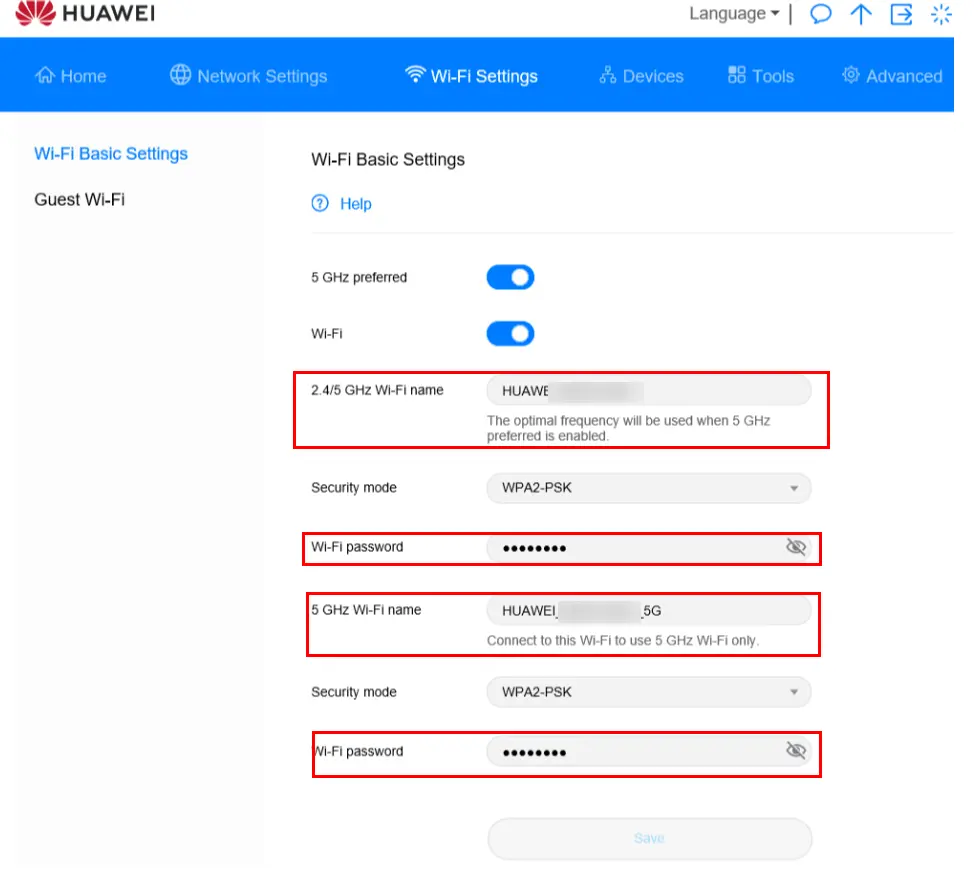Open the Advanced tab
Image resolution: width=978 pixels, height=891 pixels.
point(892,75)
